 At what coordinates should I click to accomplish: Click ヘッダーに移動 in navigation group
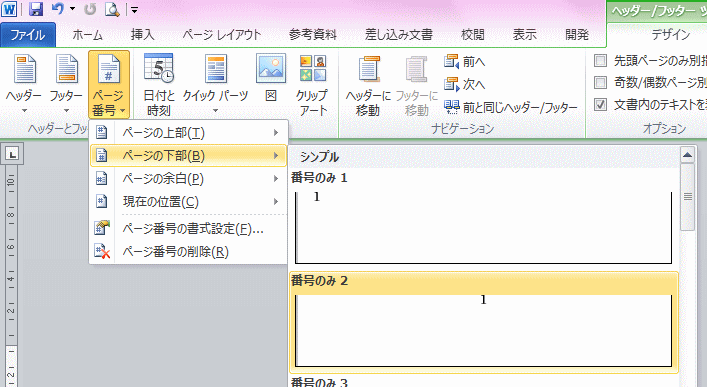368,86
